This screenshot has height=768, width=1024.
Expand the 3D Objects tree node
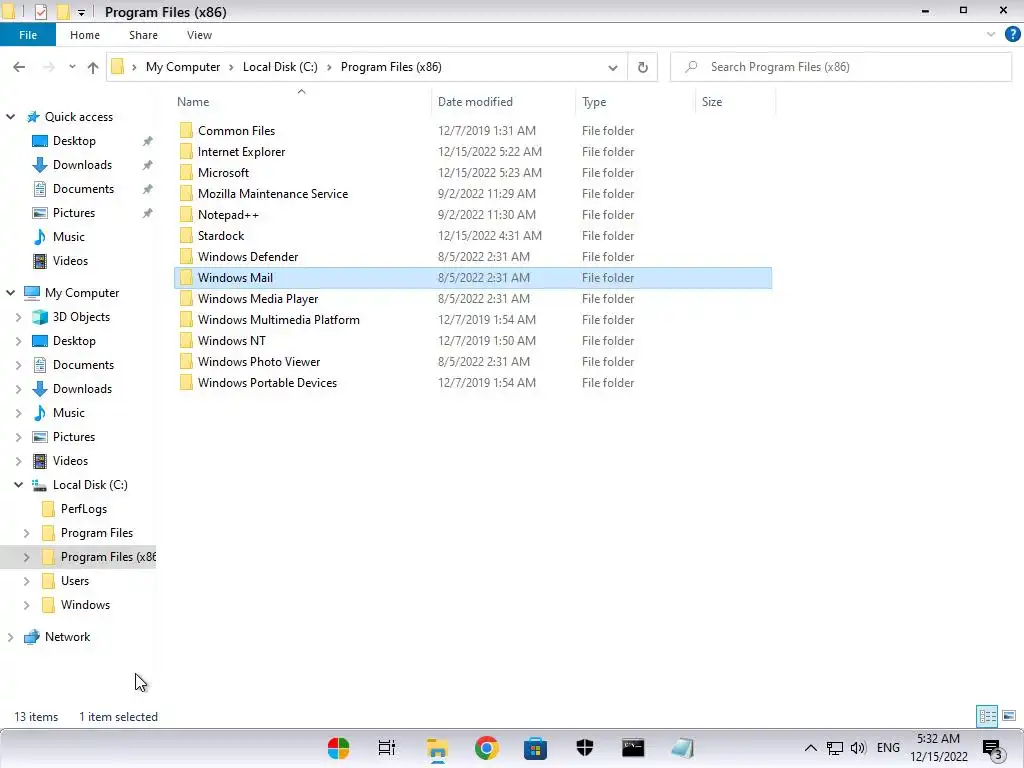18,317
